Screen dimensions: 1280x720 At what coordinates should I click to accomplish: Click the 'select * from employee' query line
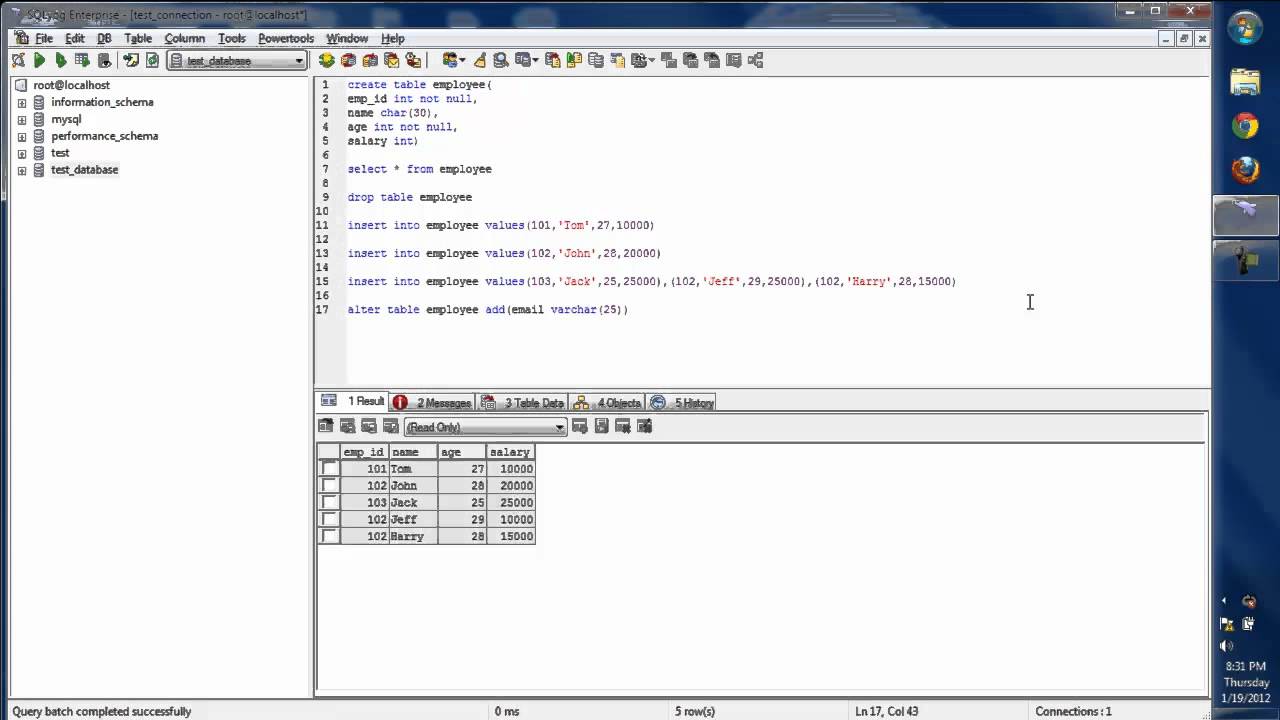(x=420, y=169)
